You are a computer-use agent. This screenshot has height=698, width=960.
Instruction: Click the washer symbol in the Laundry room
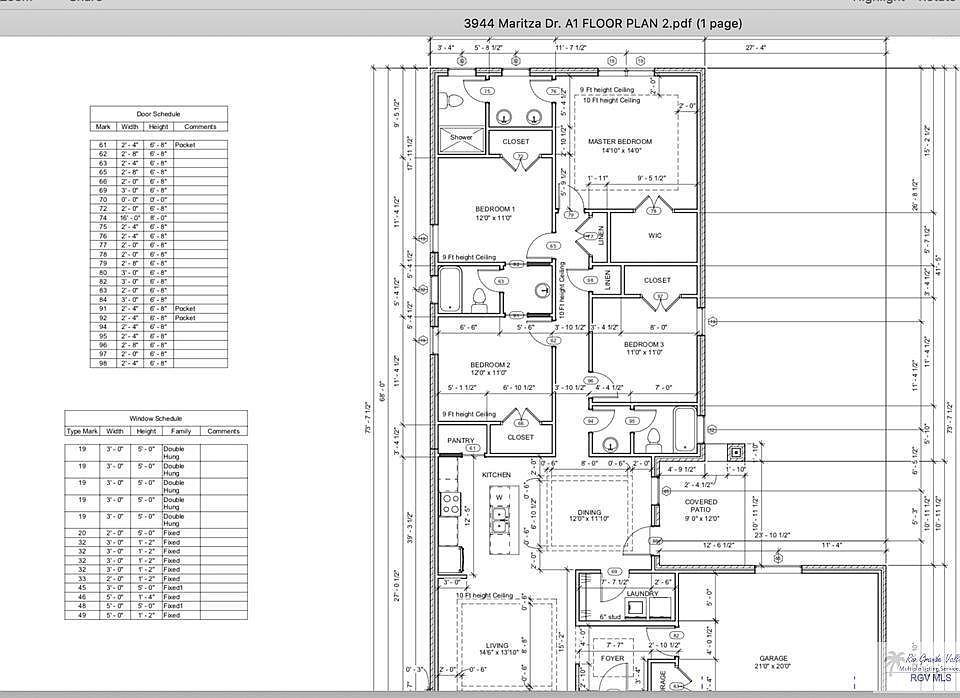click(x=635, y=607)
